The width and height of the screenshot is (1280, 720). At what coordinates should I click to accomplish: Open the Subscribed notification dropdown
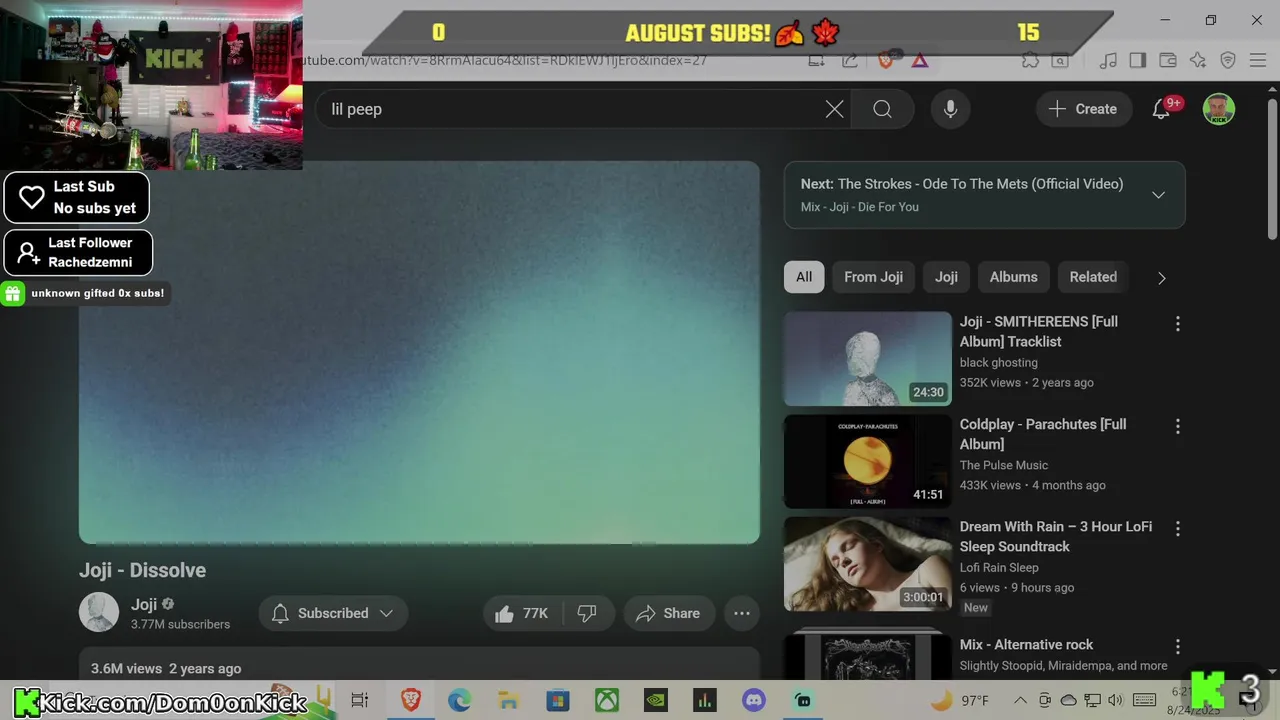tap(333, 613)
